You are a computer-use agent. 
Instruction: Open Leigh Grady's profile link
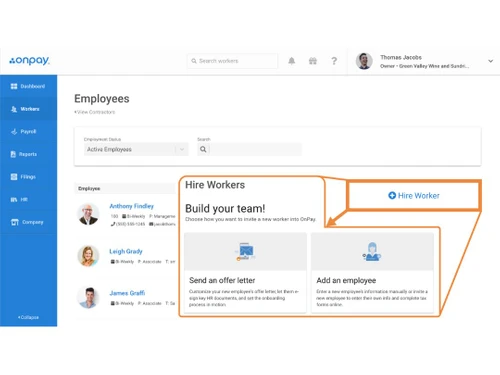[126, 251]
